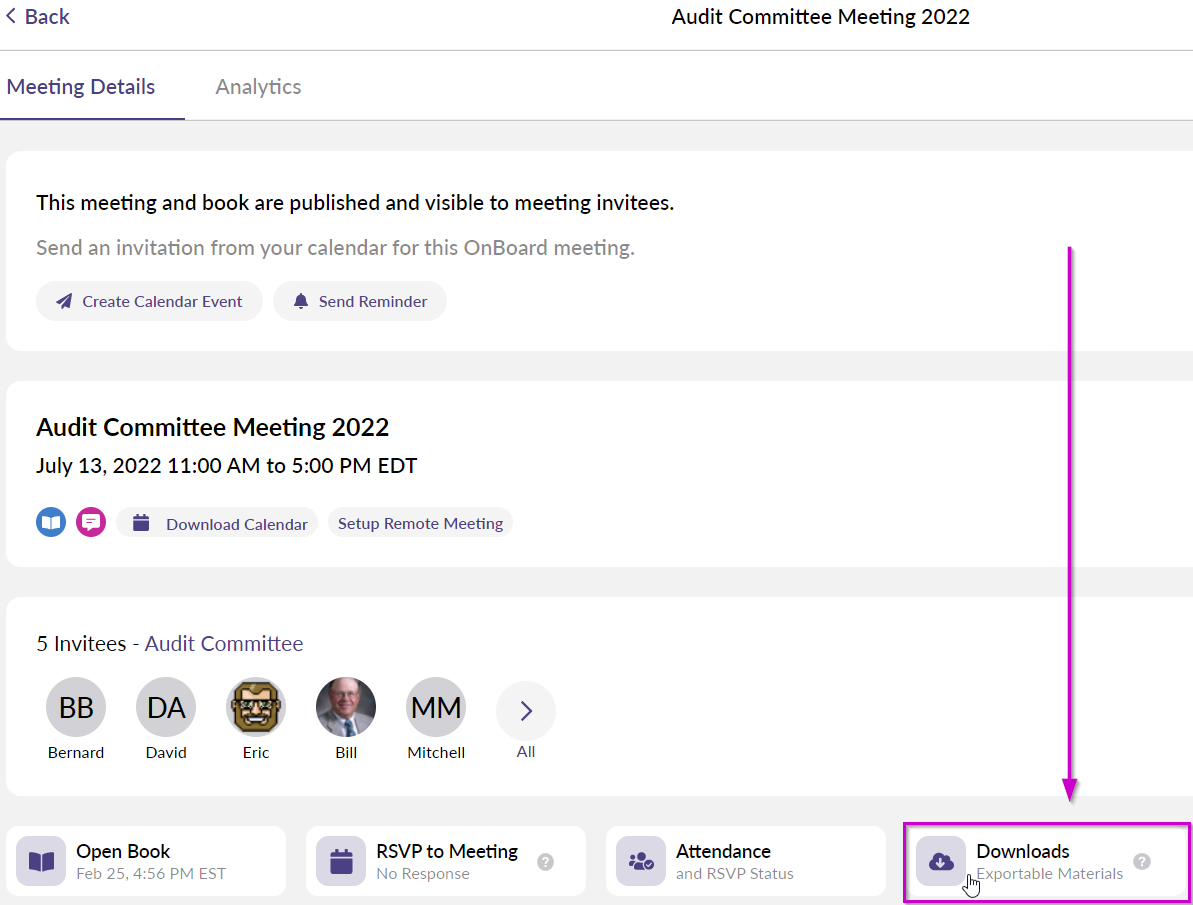Click Eric's avatar picture

click(x=256, y=708)
